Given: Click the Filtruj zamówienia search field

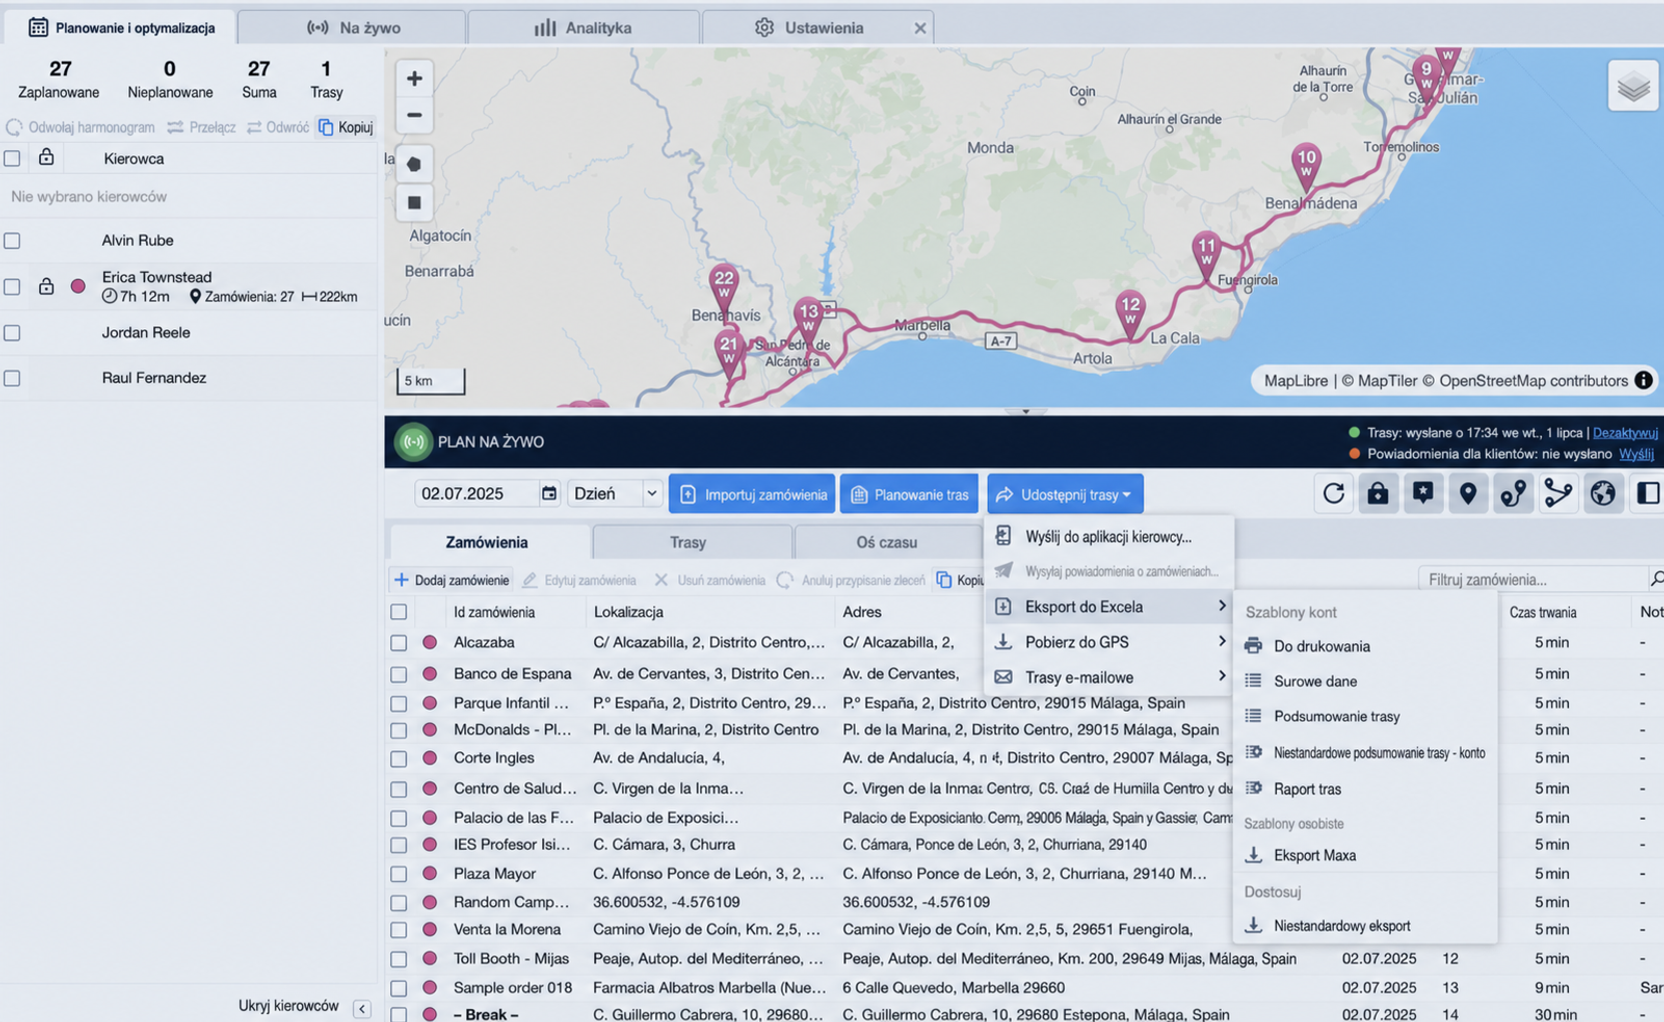Looking at the screenshot, I should 1532,579.
